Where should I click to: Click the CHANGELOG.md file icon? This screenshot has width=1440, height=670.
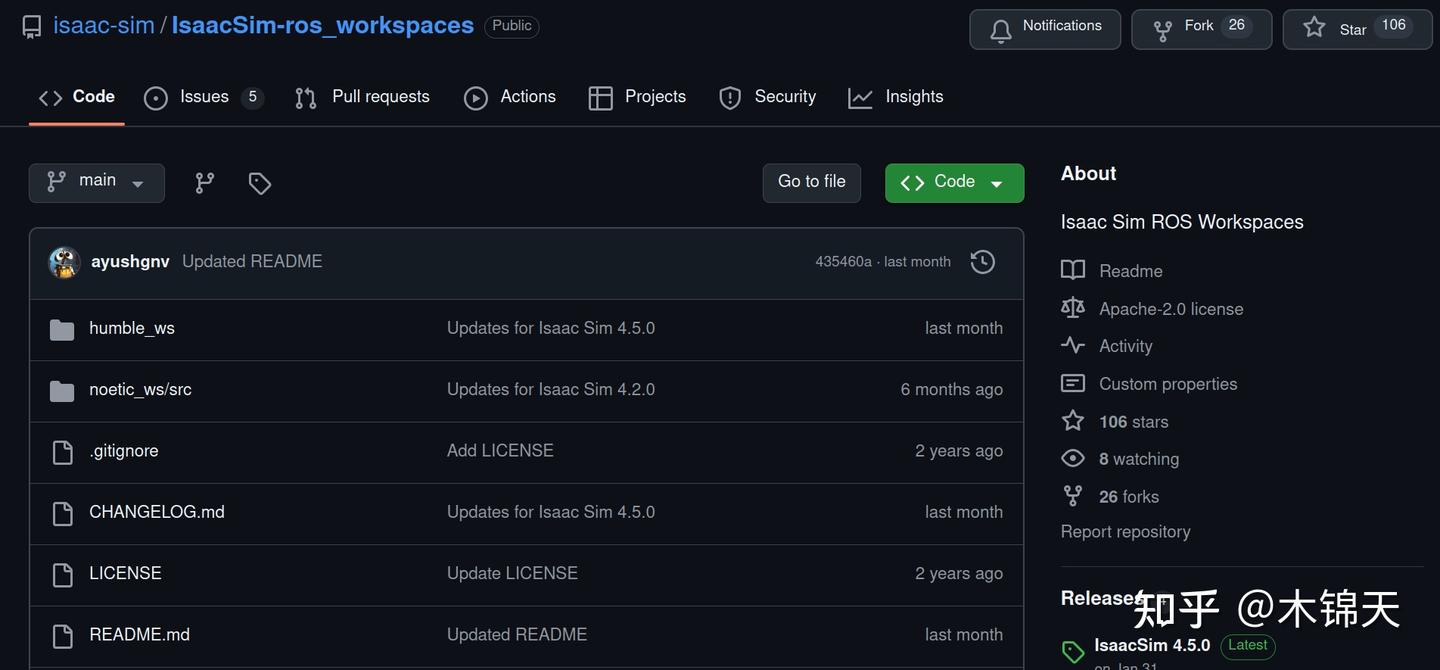(62, 513)
